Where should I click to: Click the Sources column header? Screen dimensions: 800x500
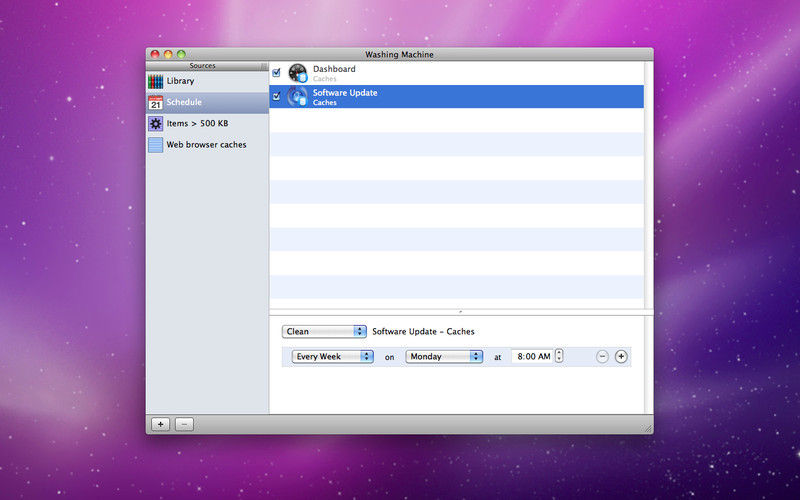203,66
